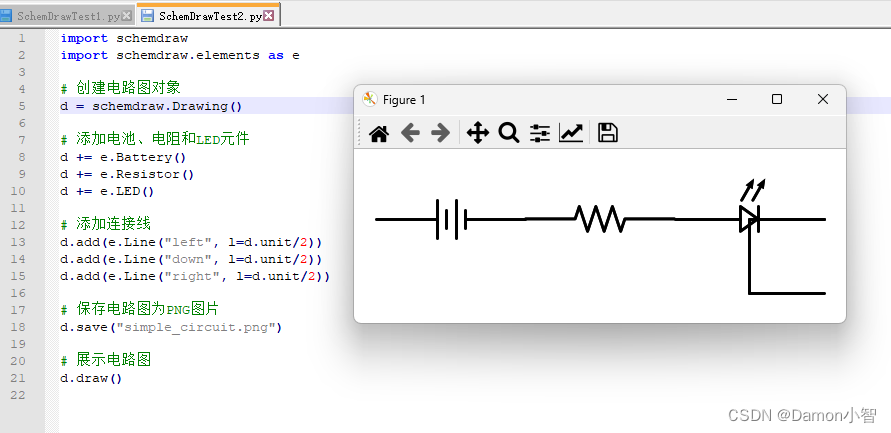Click 'd = schemdraw.Drawing()' code line

point(151,106)
